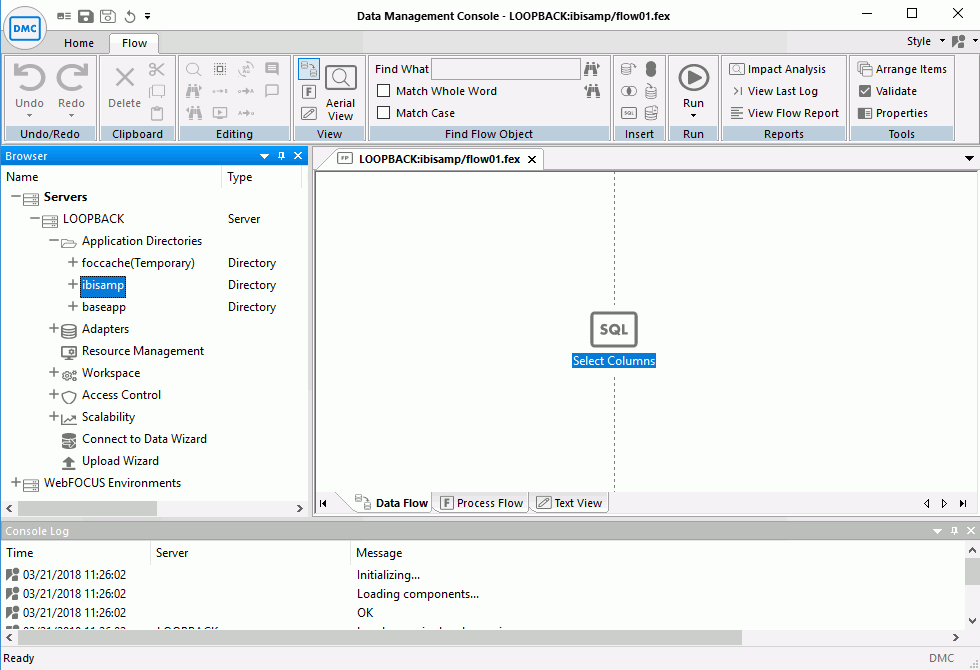Select the Process Flow 'F' icon in View group

click(309, 92)
